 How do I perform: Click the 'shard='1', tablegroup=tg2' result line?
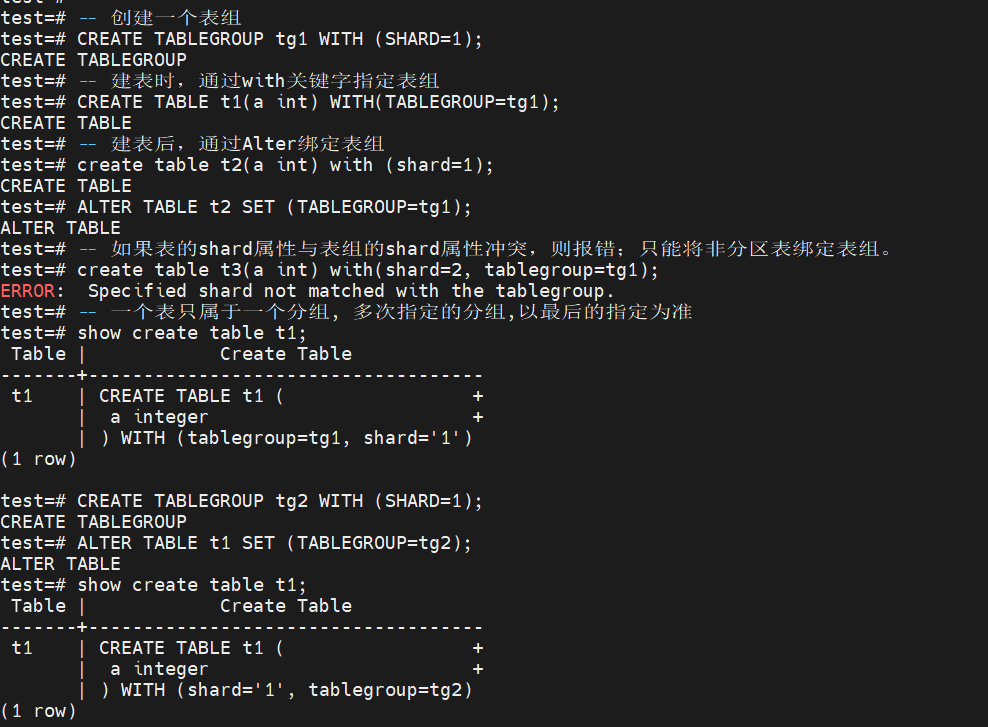286,690
